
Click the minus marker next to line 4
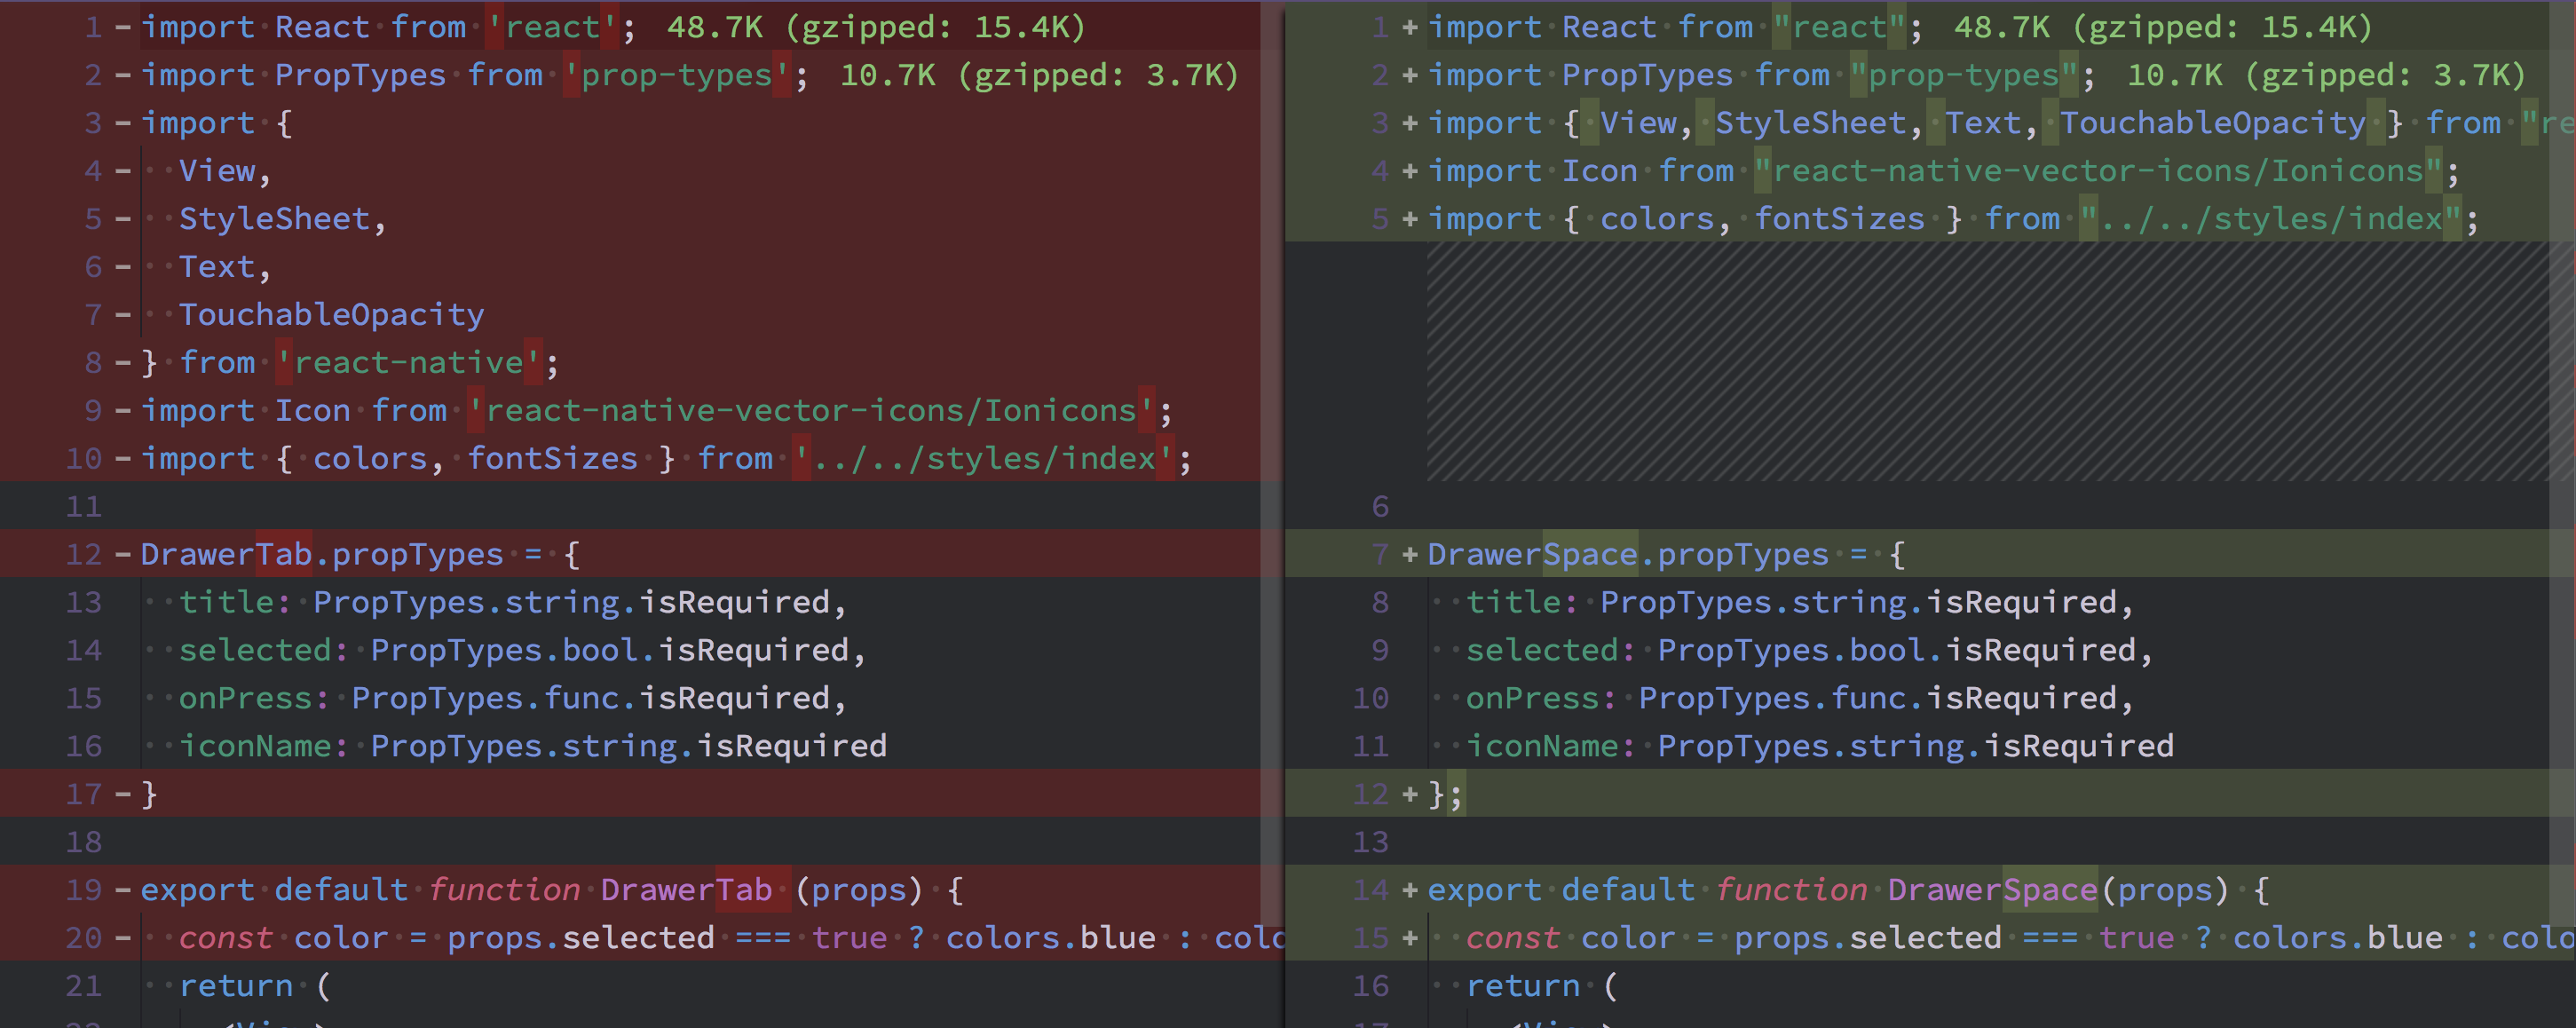(x=122, y=170)
